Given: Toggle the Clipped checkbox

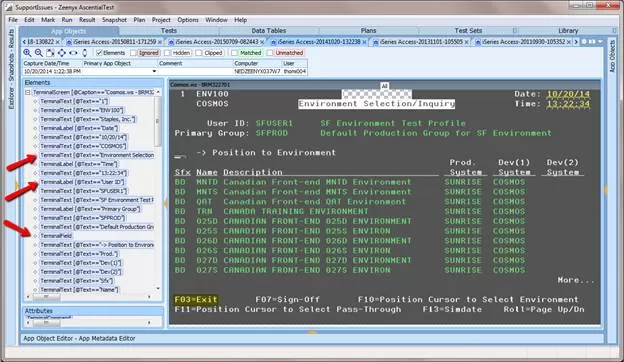Looking at the screenshot, I should pos(199,53).
